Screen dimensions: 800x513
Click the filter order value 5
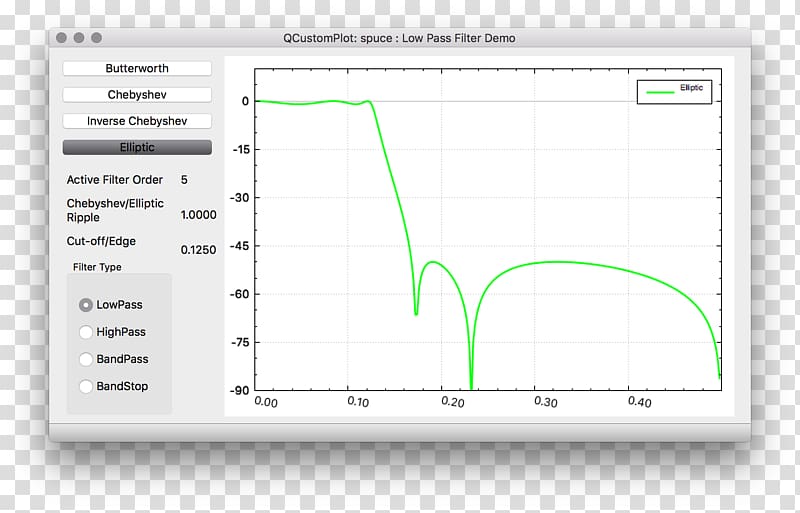tap(184, 180)
